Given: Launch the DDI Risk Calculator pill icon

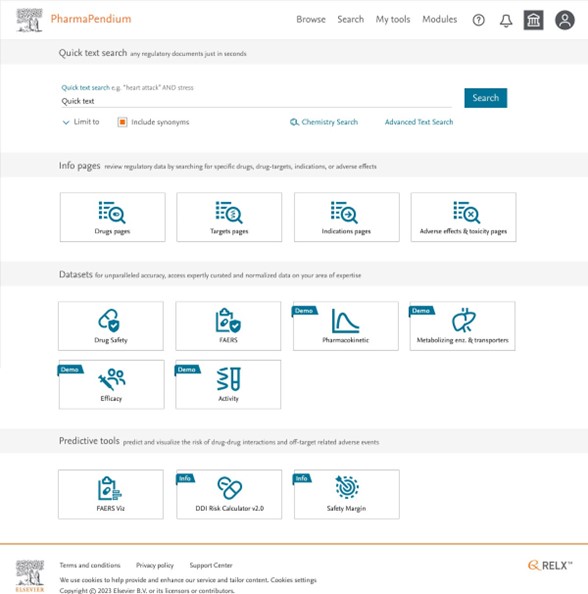Looking at the screenshot, I should click(x=230, y=488).
